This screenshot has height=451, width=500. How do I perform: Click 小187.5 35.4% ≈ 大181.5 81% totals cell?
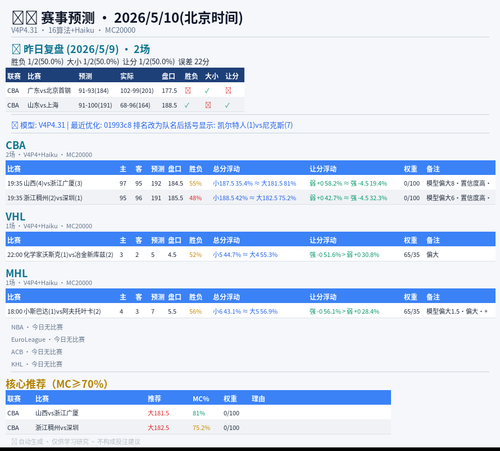point(254,183)
